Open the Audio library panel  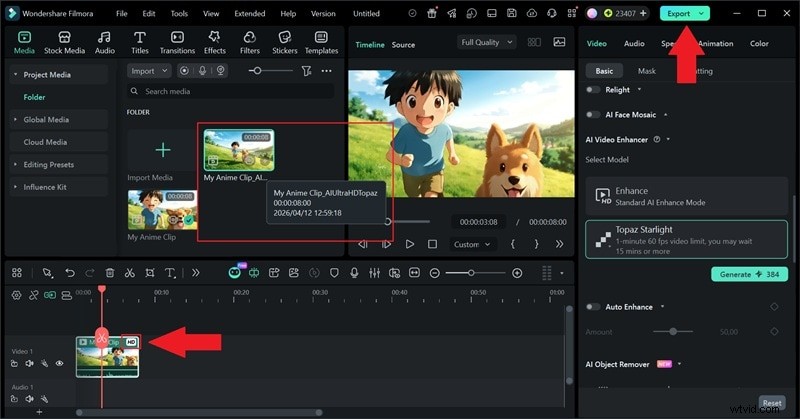point(105,42)
